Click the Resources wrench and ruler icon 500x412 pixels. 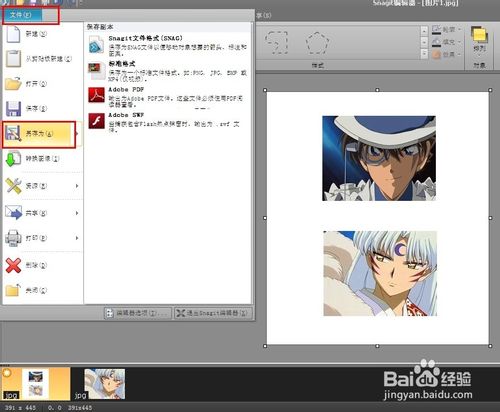(14, 186)
